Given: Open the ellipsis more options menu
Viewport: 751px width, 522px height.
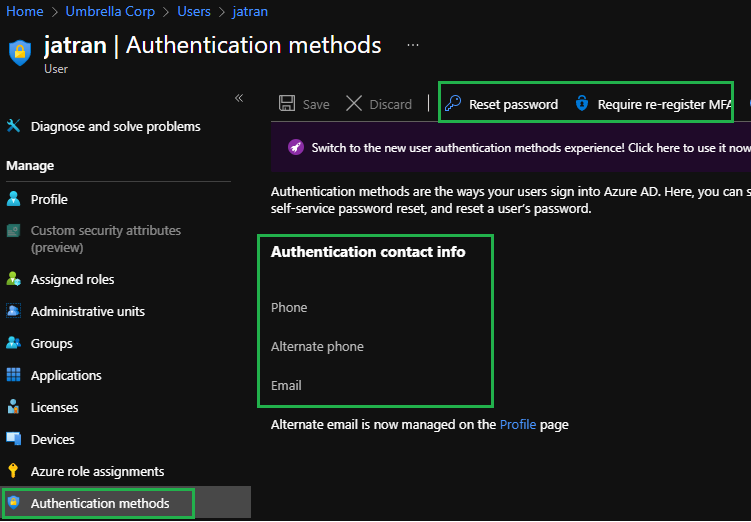Looking at the screenshot, I should pyautogui.click(x=413, y=45).
